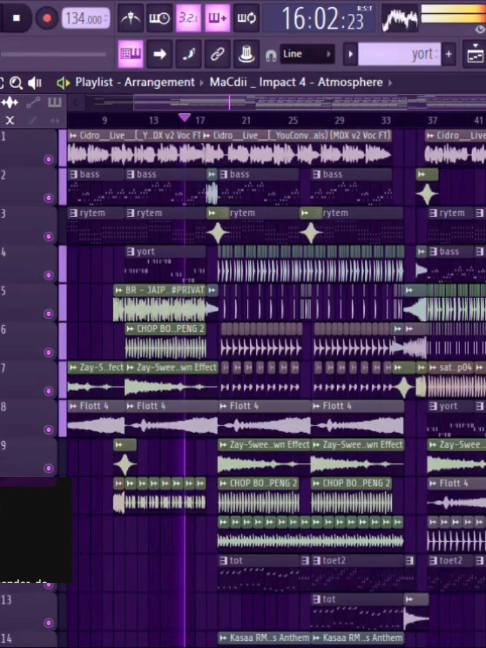Open the Line snap dropdown

(307, 54)
